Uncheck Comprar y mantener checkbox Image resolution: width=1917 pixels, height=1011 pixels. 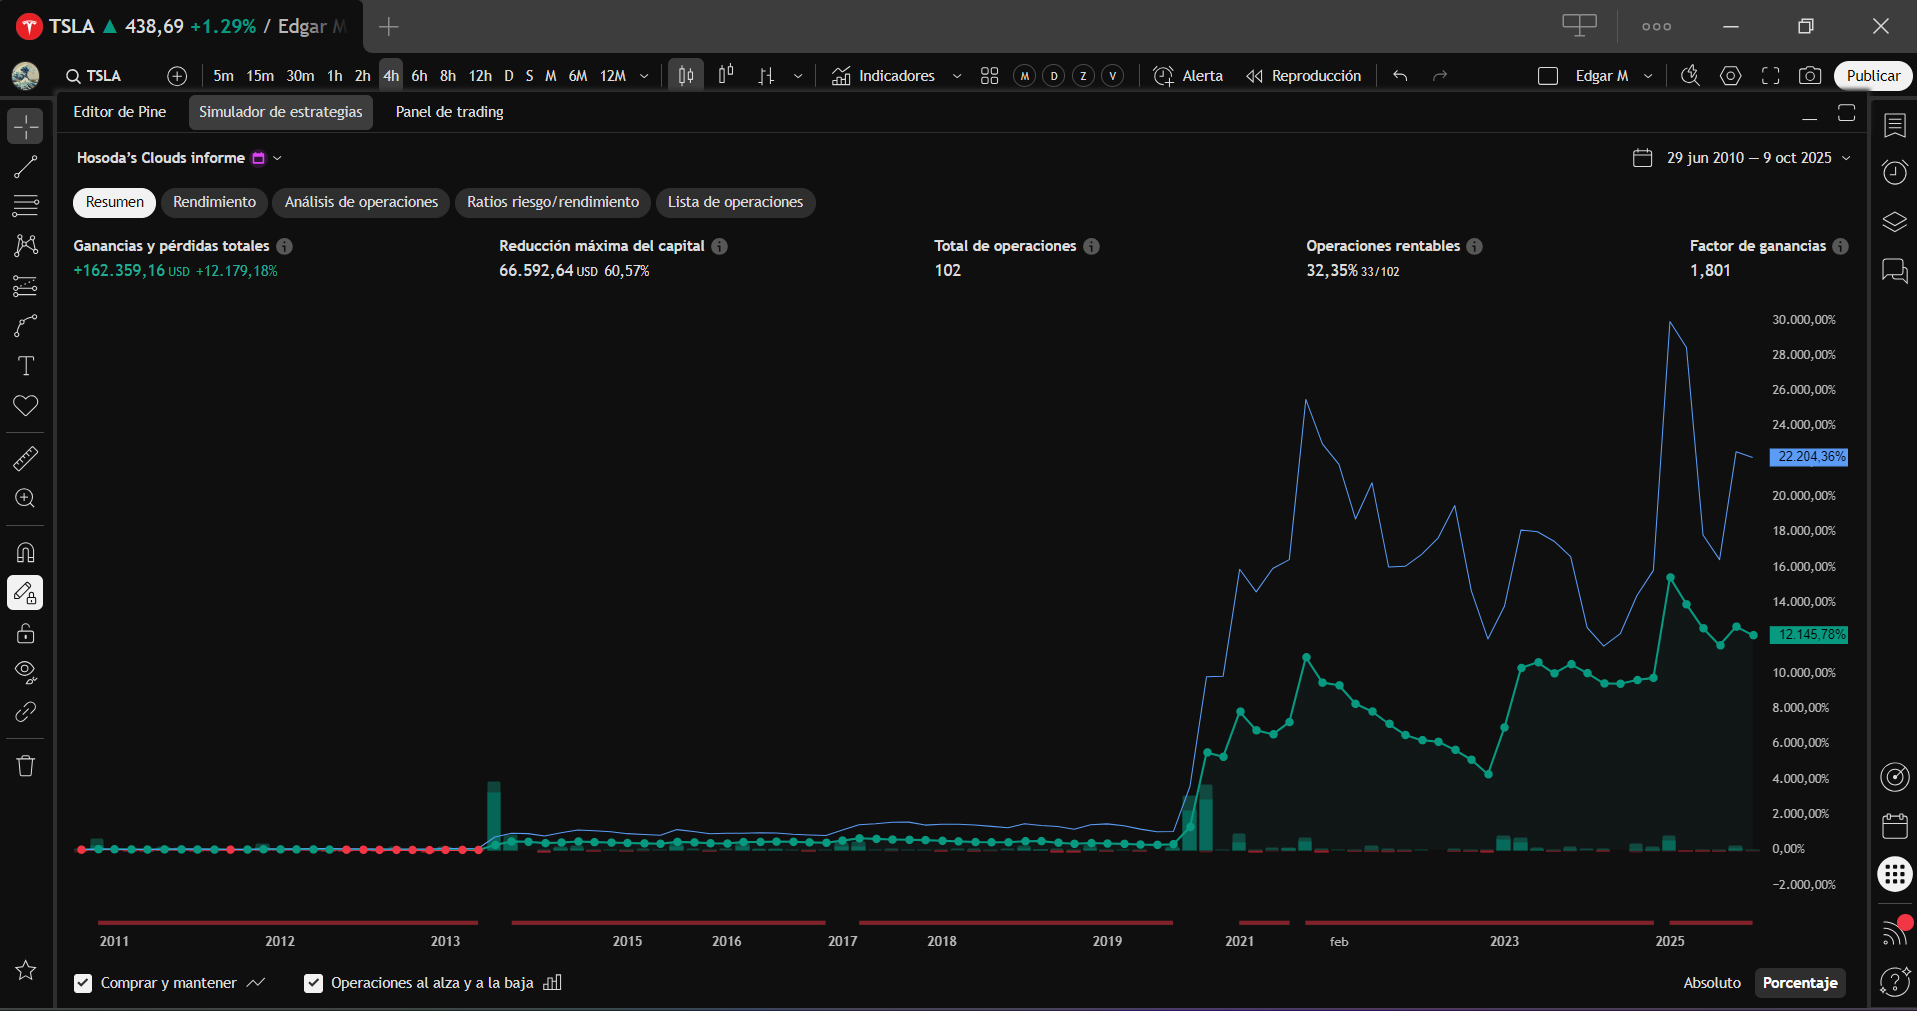click(83, 983)
